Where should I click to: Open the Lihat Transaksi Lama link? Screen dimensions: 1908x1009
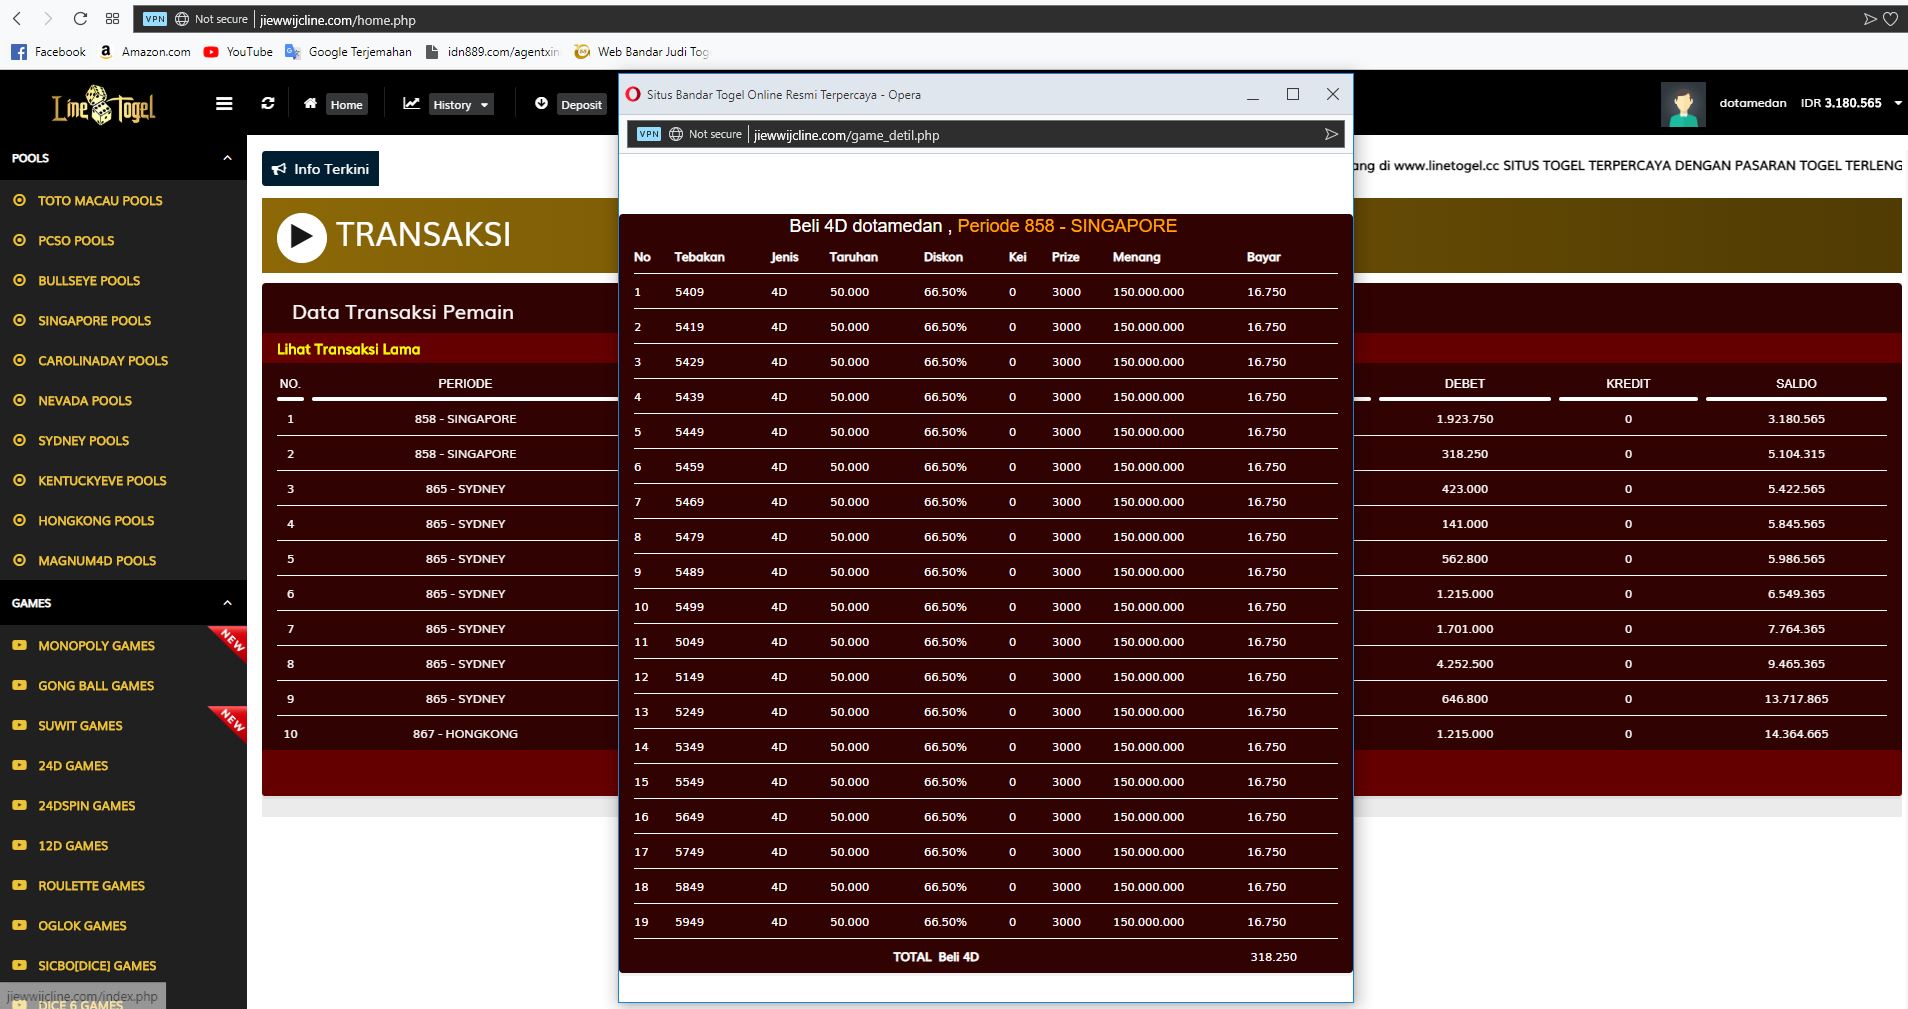pyautogui.click(x=348, y=349)
